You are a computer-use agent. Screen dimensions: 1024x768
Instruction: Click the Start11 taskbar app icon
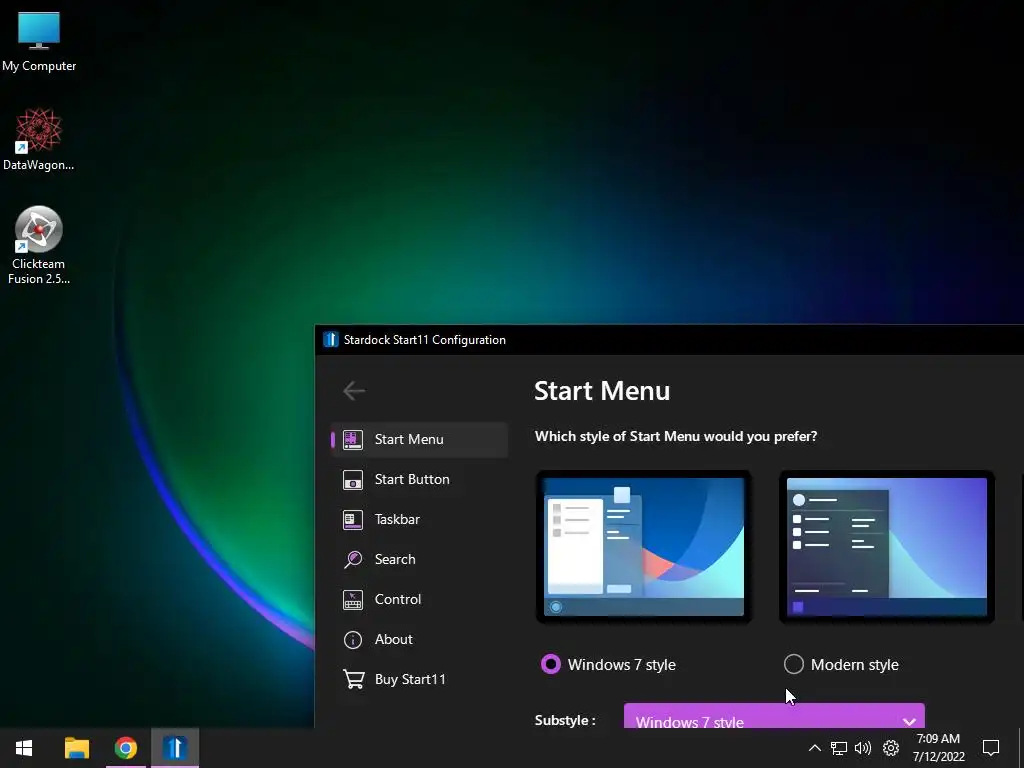pyautogui.click(x=175, y=748)
